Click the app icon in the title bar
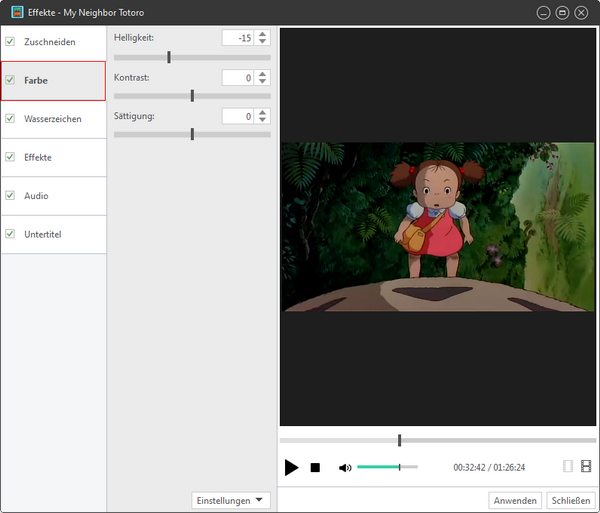Image resolution: width=600 pixels, height=513 pixels. tap(17, 12)
